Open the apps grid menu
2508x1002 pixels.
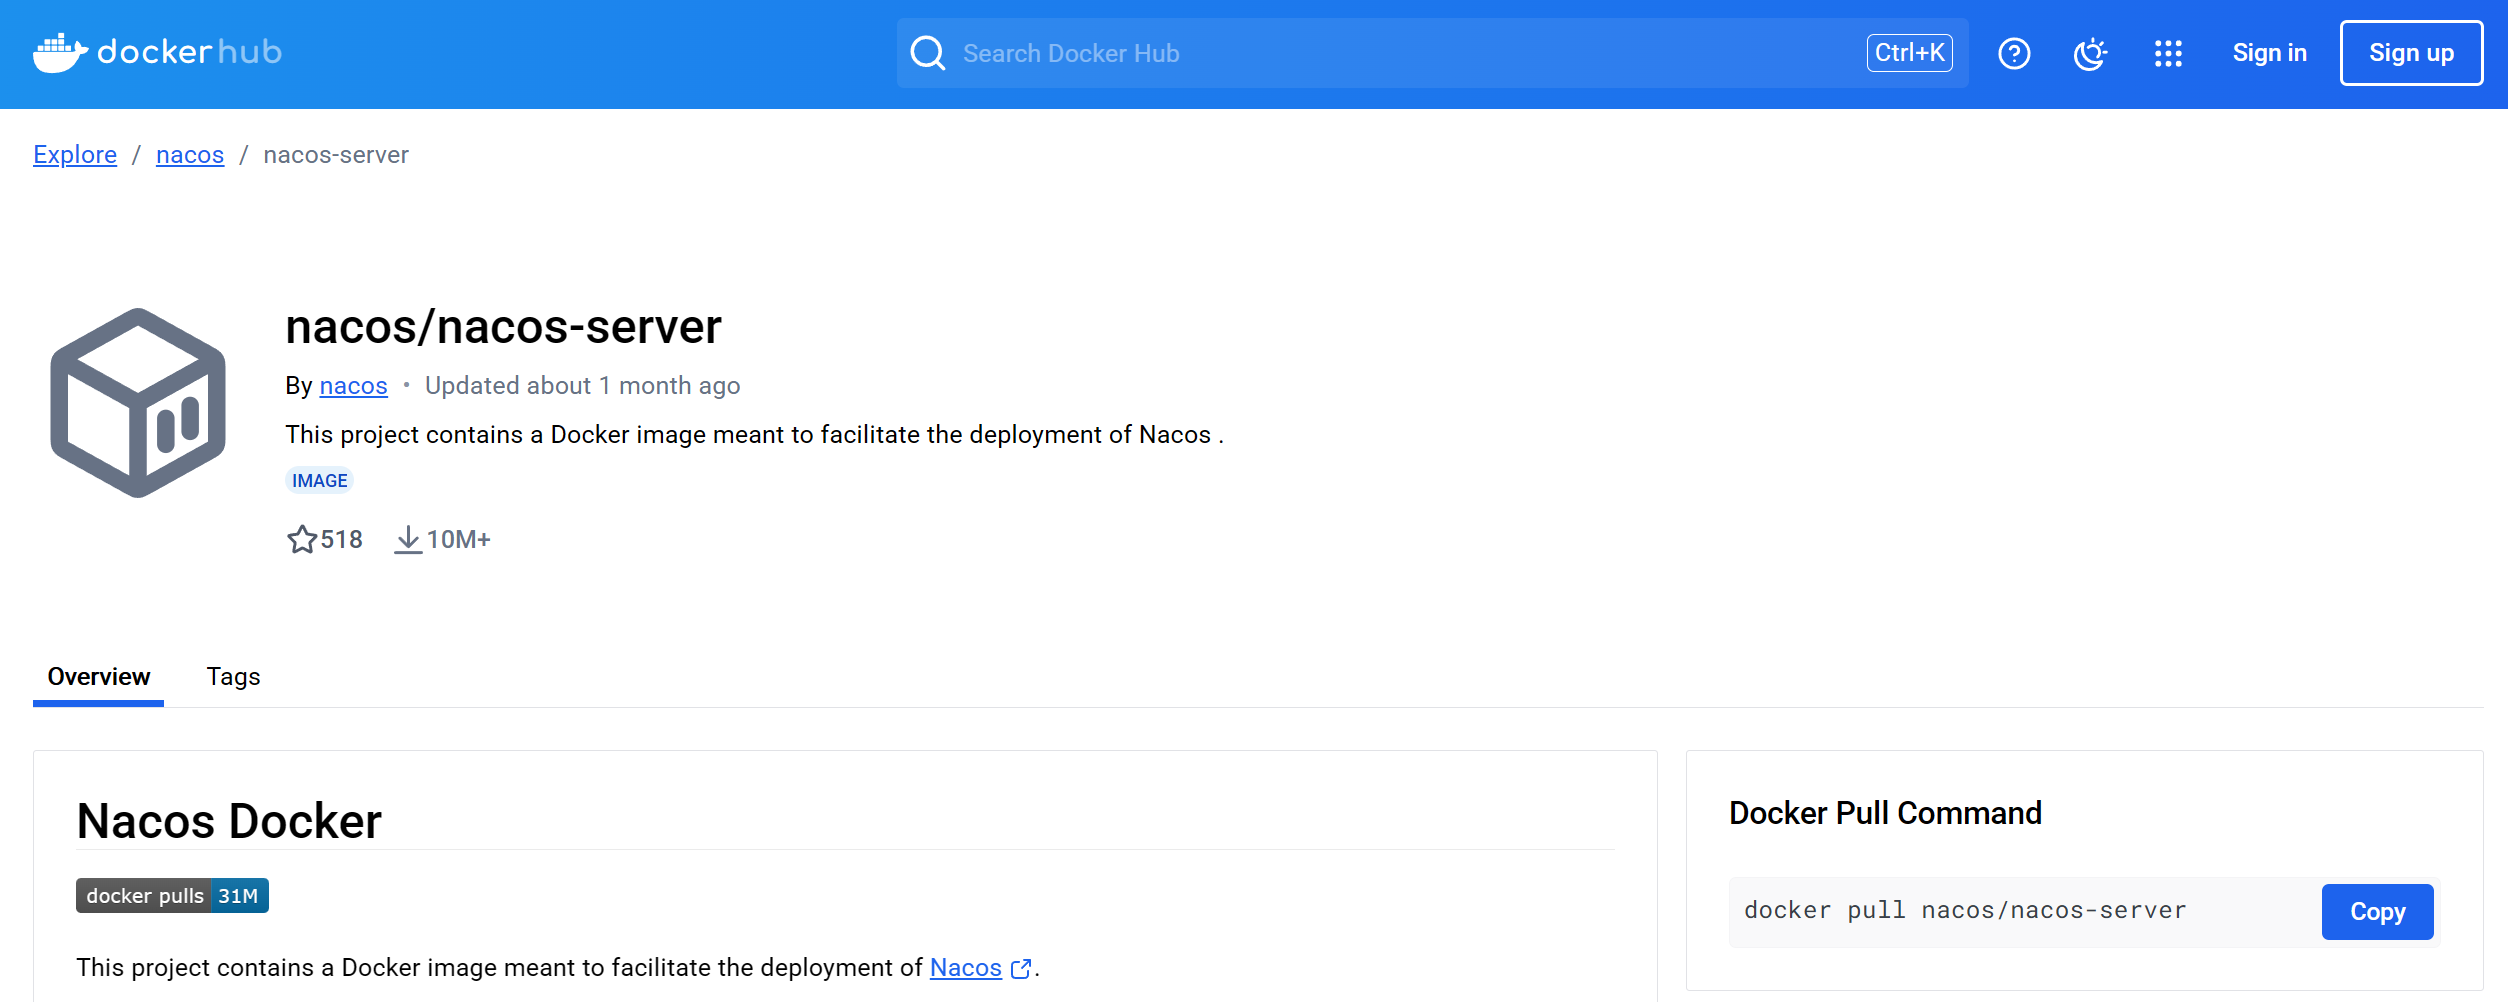coord(2168,53)
